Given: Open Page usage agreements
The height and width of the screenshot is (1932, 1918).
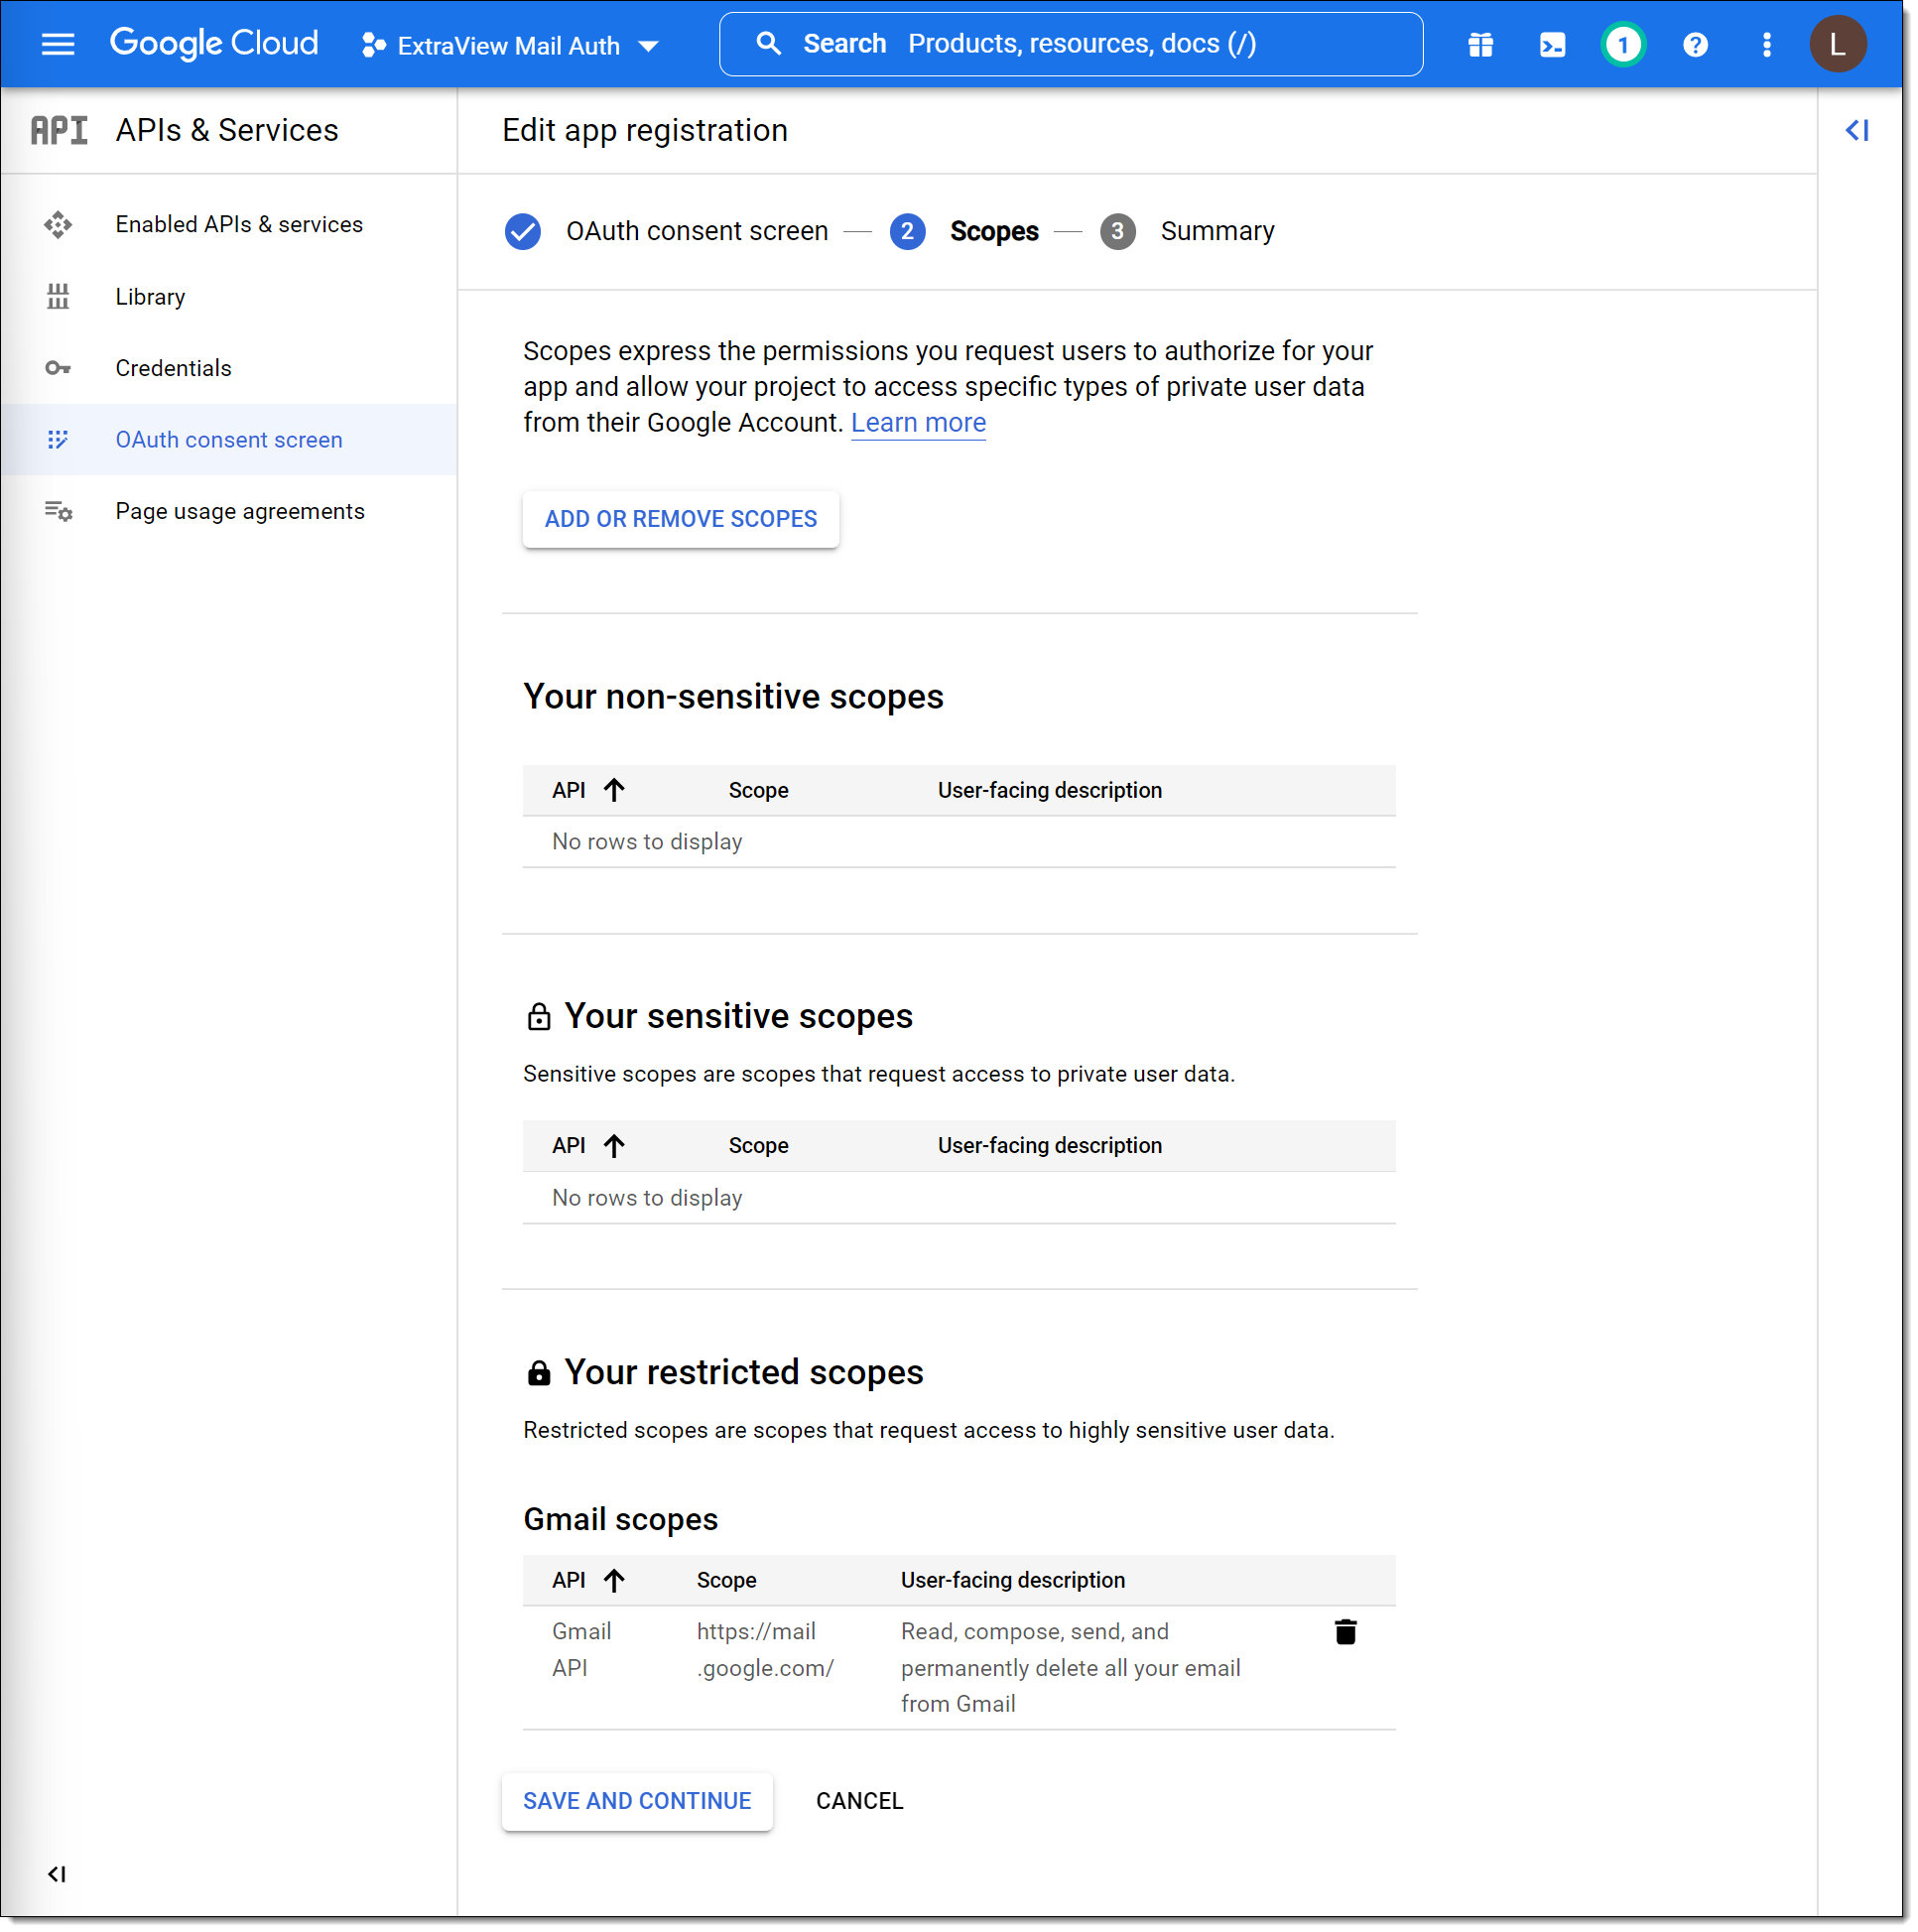Looking at the screenshot, I should pyautogui.click(x=228, y=512).
